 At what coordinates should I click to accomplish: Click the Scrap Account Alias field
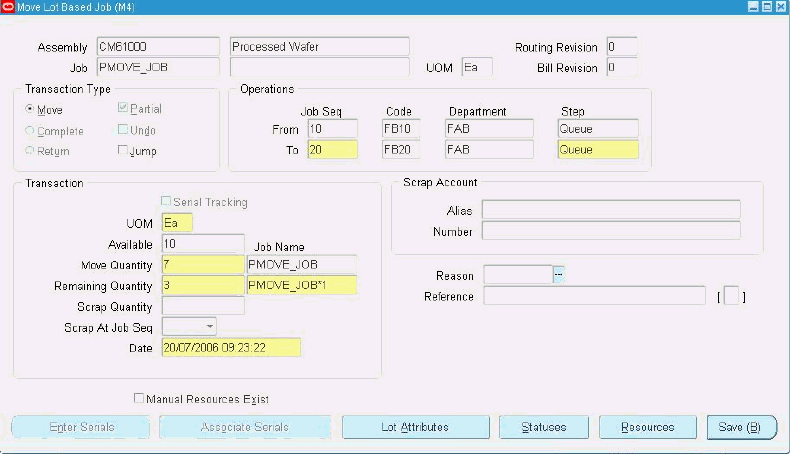tap(611, 210)
